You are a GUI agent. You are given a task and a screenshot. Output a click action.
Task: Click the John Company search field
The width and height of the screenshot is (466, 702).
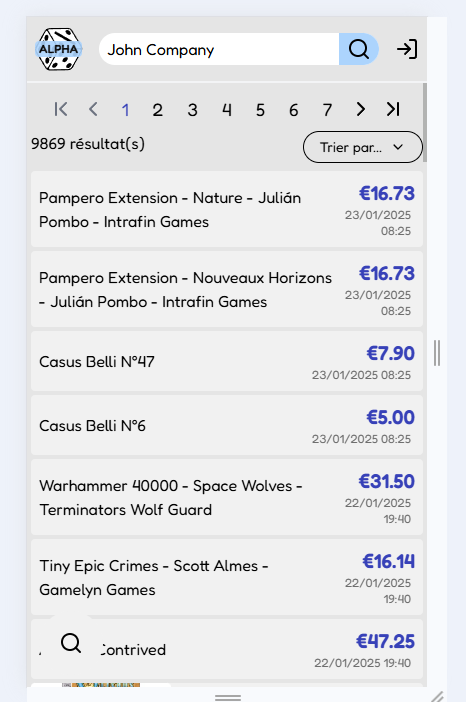pos(219,49)
